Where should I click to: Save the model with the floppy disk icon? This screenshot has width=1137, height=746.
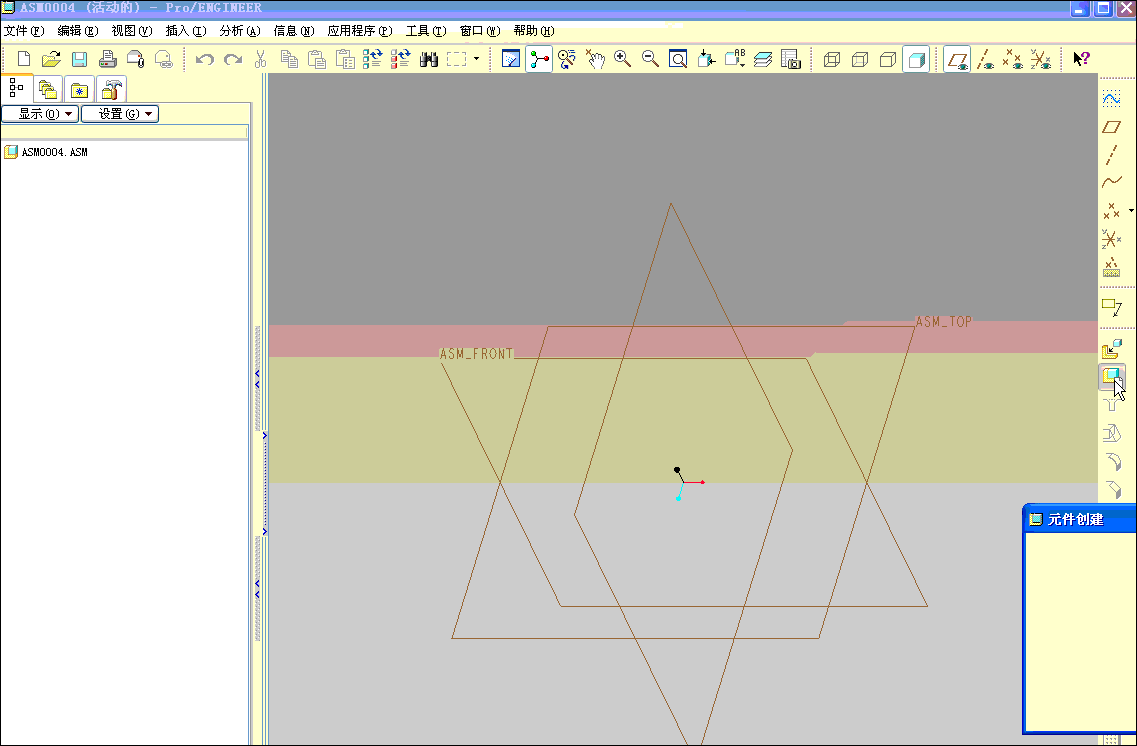[x=80, y=59]
